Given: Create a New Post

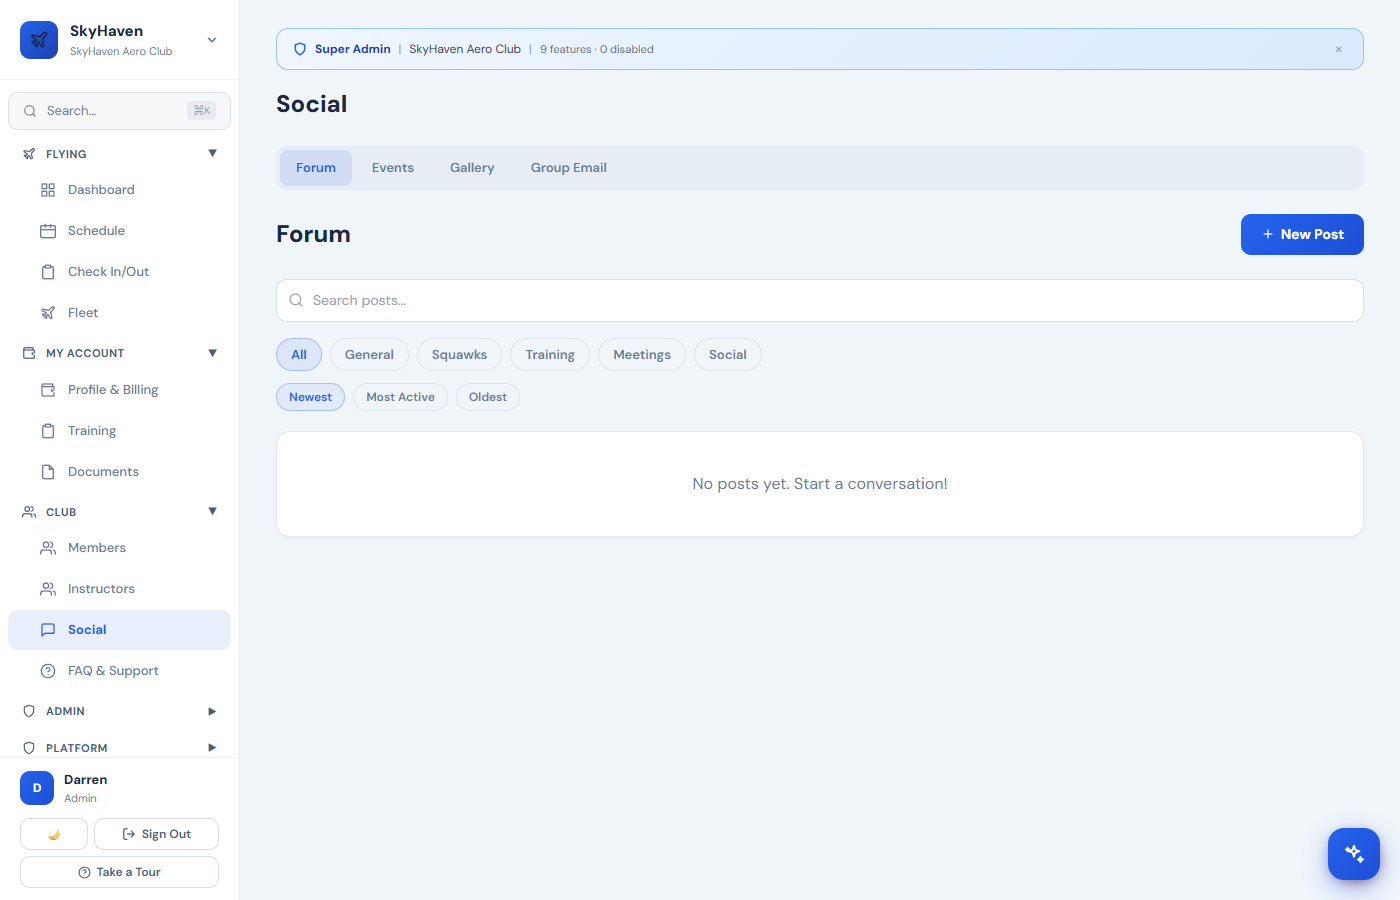Looking at the screenshot, I should click(1302, 234).
